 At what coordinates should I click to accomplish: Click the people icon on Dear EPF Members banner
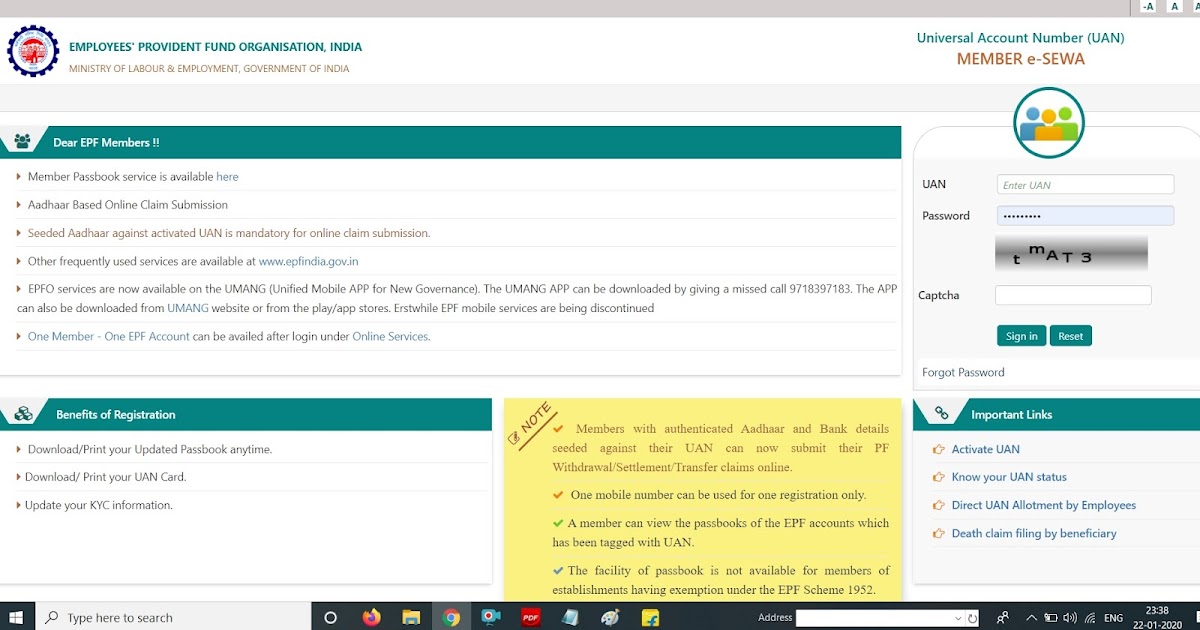[x=22, y=141]
